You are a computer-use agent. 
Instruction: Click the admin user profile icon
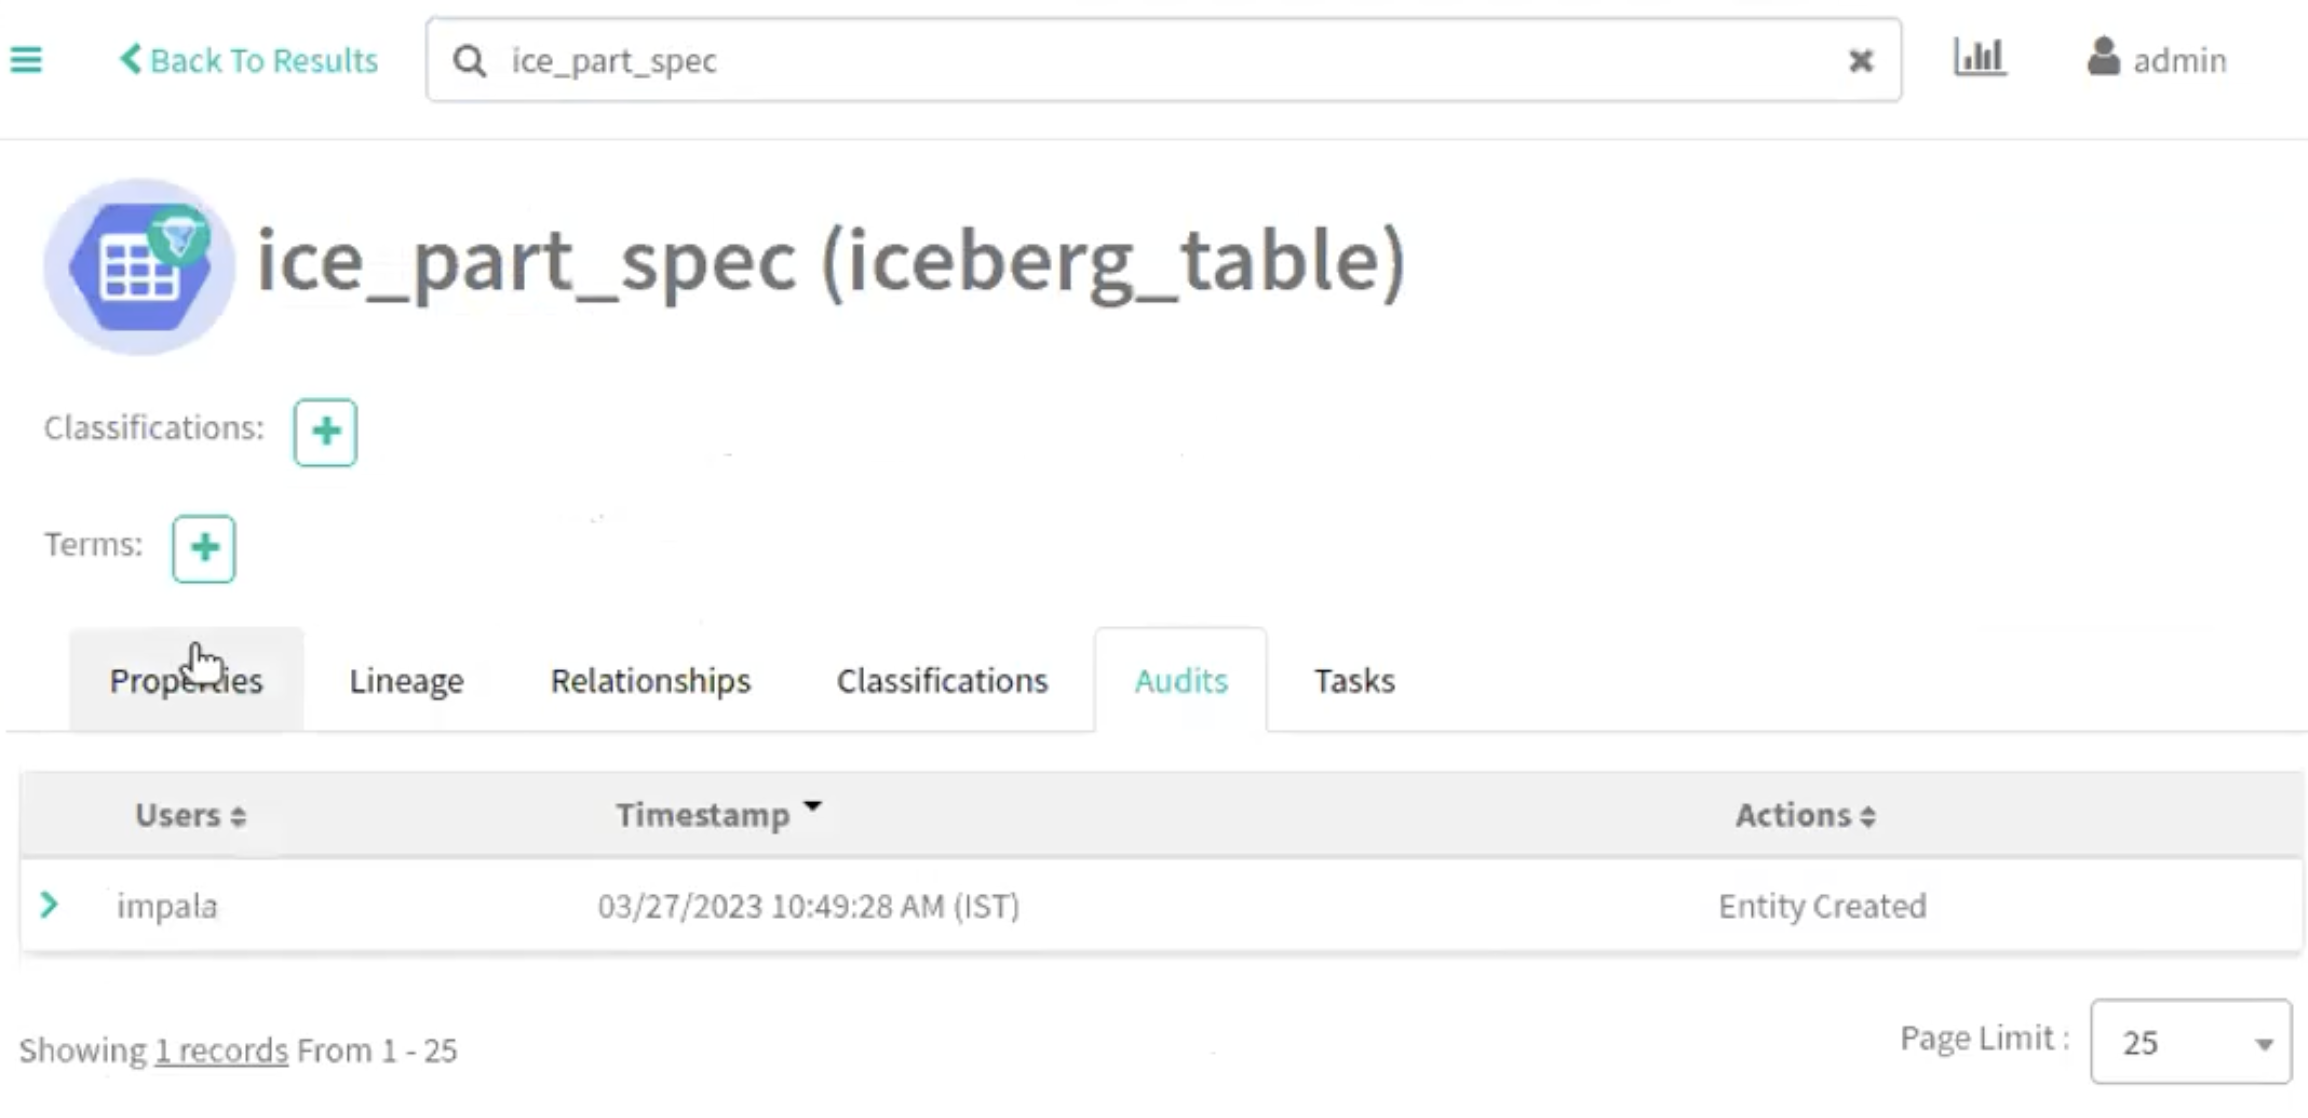[2103, 57]
